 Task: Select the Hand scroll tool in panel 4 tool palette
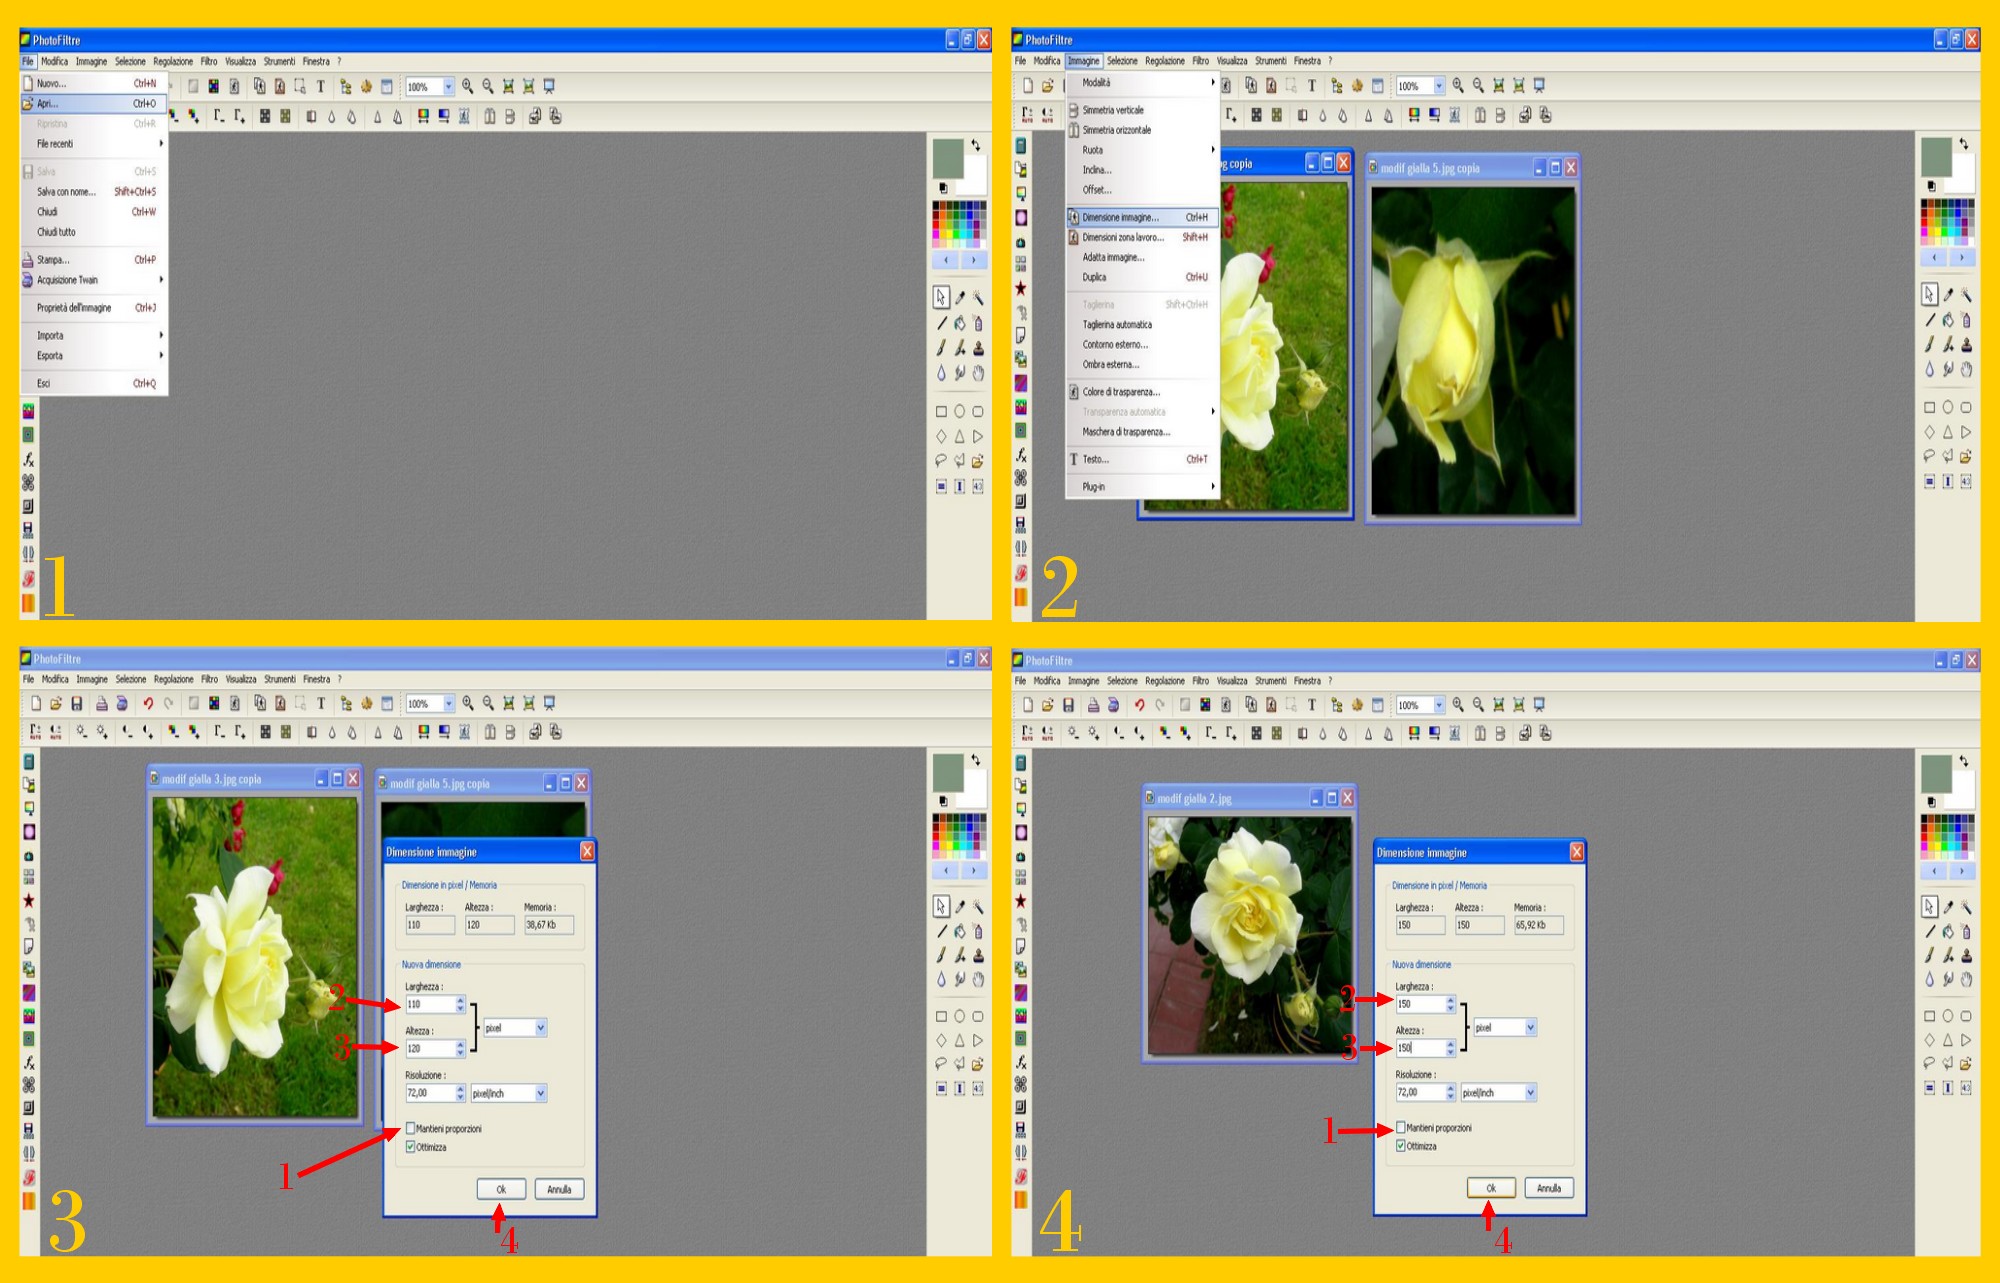[1966, 980]
